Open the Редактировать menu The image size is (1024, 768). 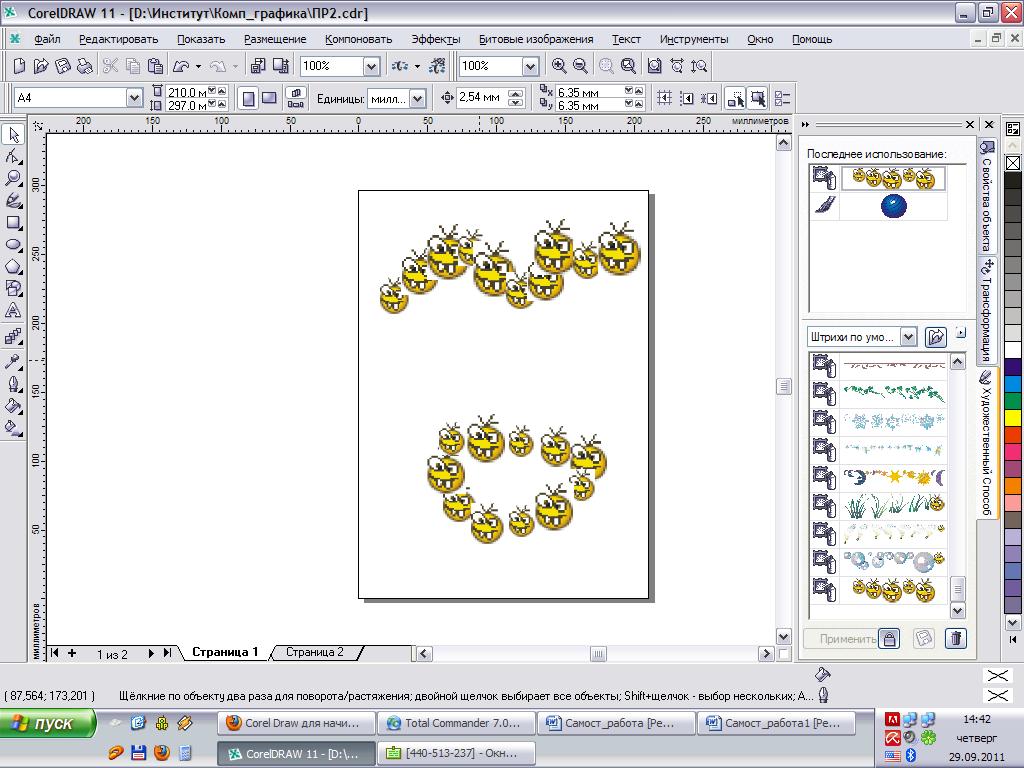tap(118, 39)
